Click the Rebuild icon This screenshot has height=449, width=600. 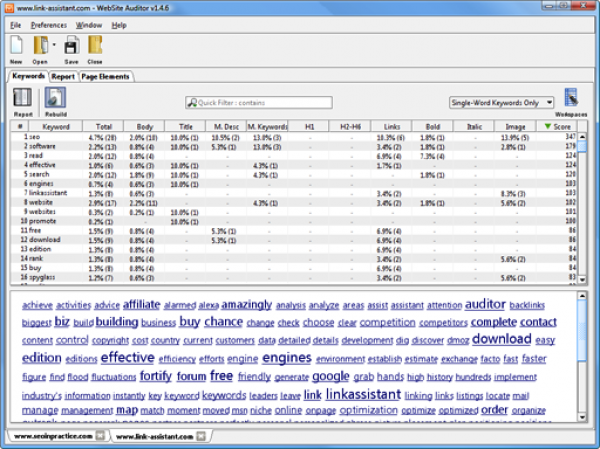tap(56, 98)
